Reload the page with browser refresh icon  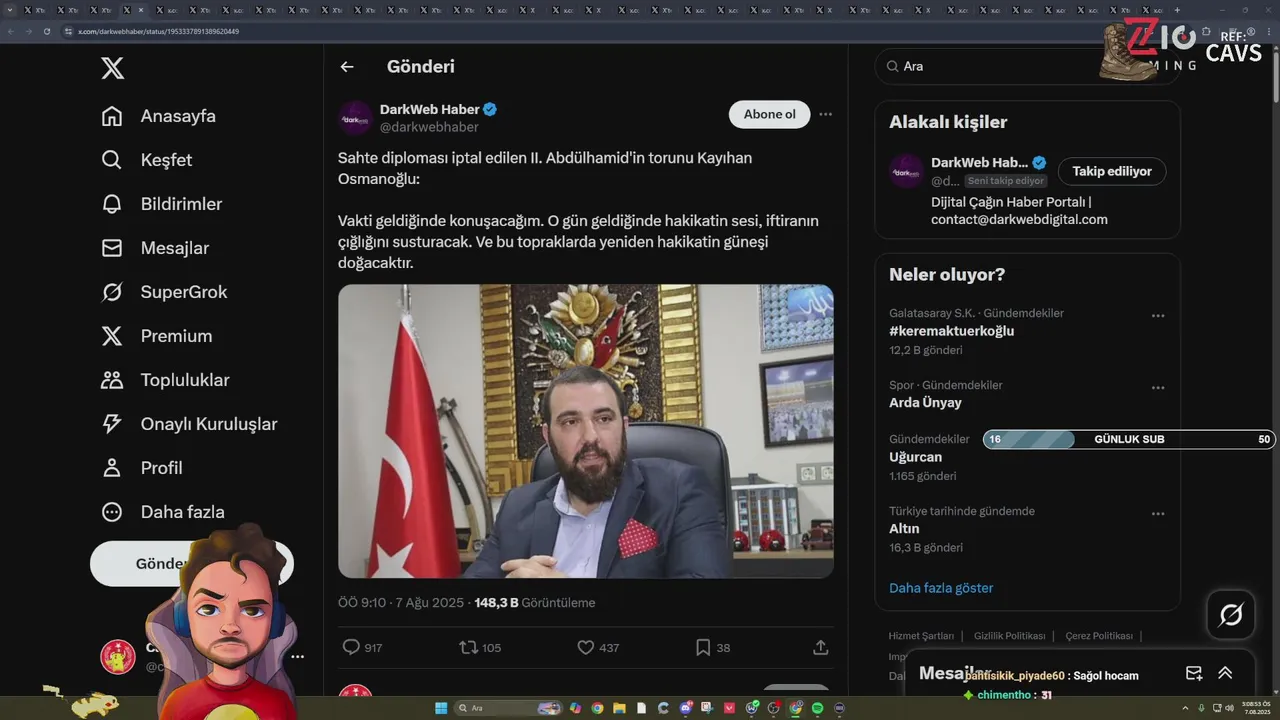coord(47,31)
